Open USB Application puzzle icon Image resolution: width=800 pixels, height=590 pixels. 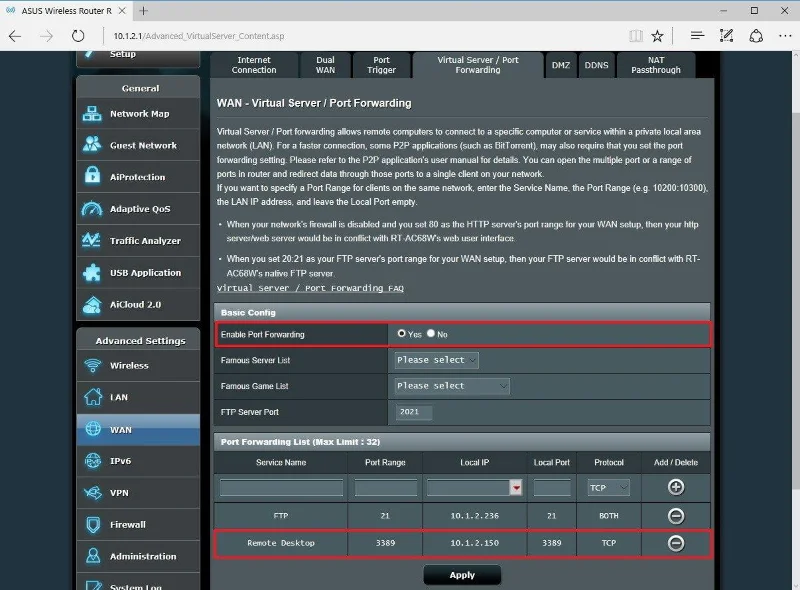[x=92, y=272]
